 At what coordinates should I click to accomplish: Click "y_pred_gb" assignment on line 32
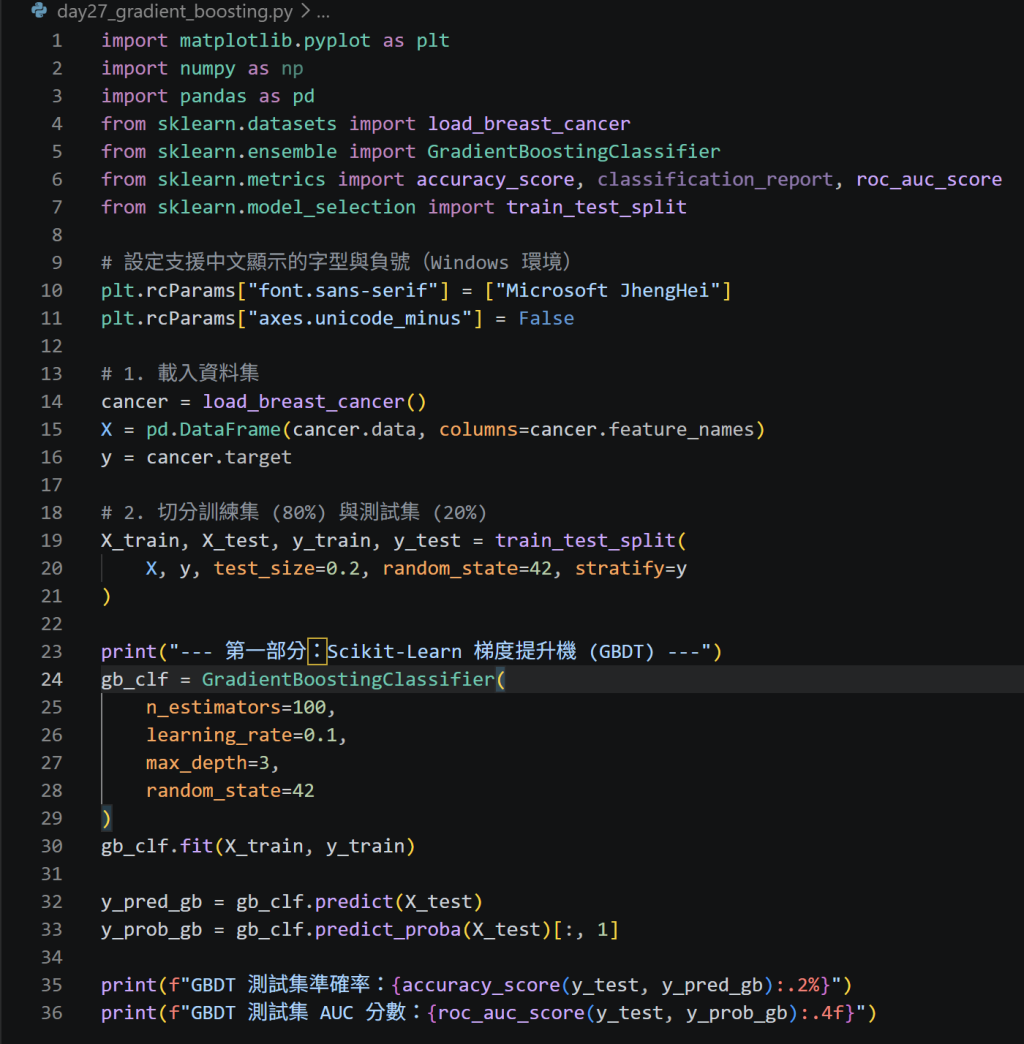151,902
